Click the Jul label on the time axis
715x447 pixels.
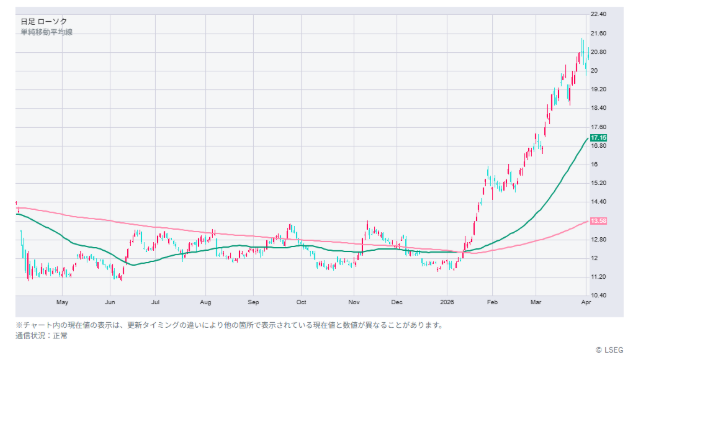pyautogui.click(x=156, y=301)
